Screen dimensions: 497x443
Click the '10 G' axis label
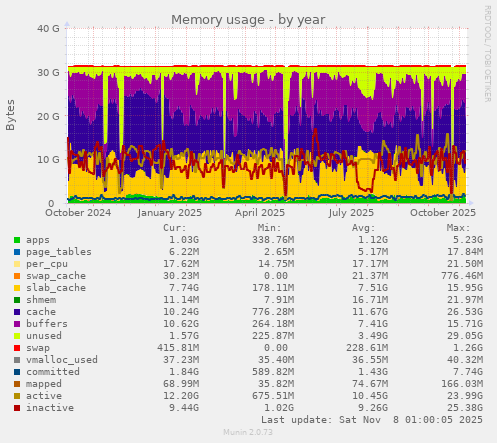tap(48, 160)
